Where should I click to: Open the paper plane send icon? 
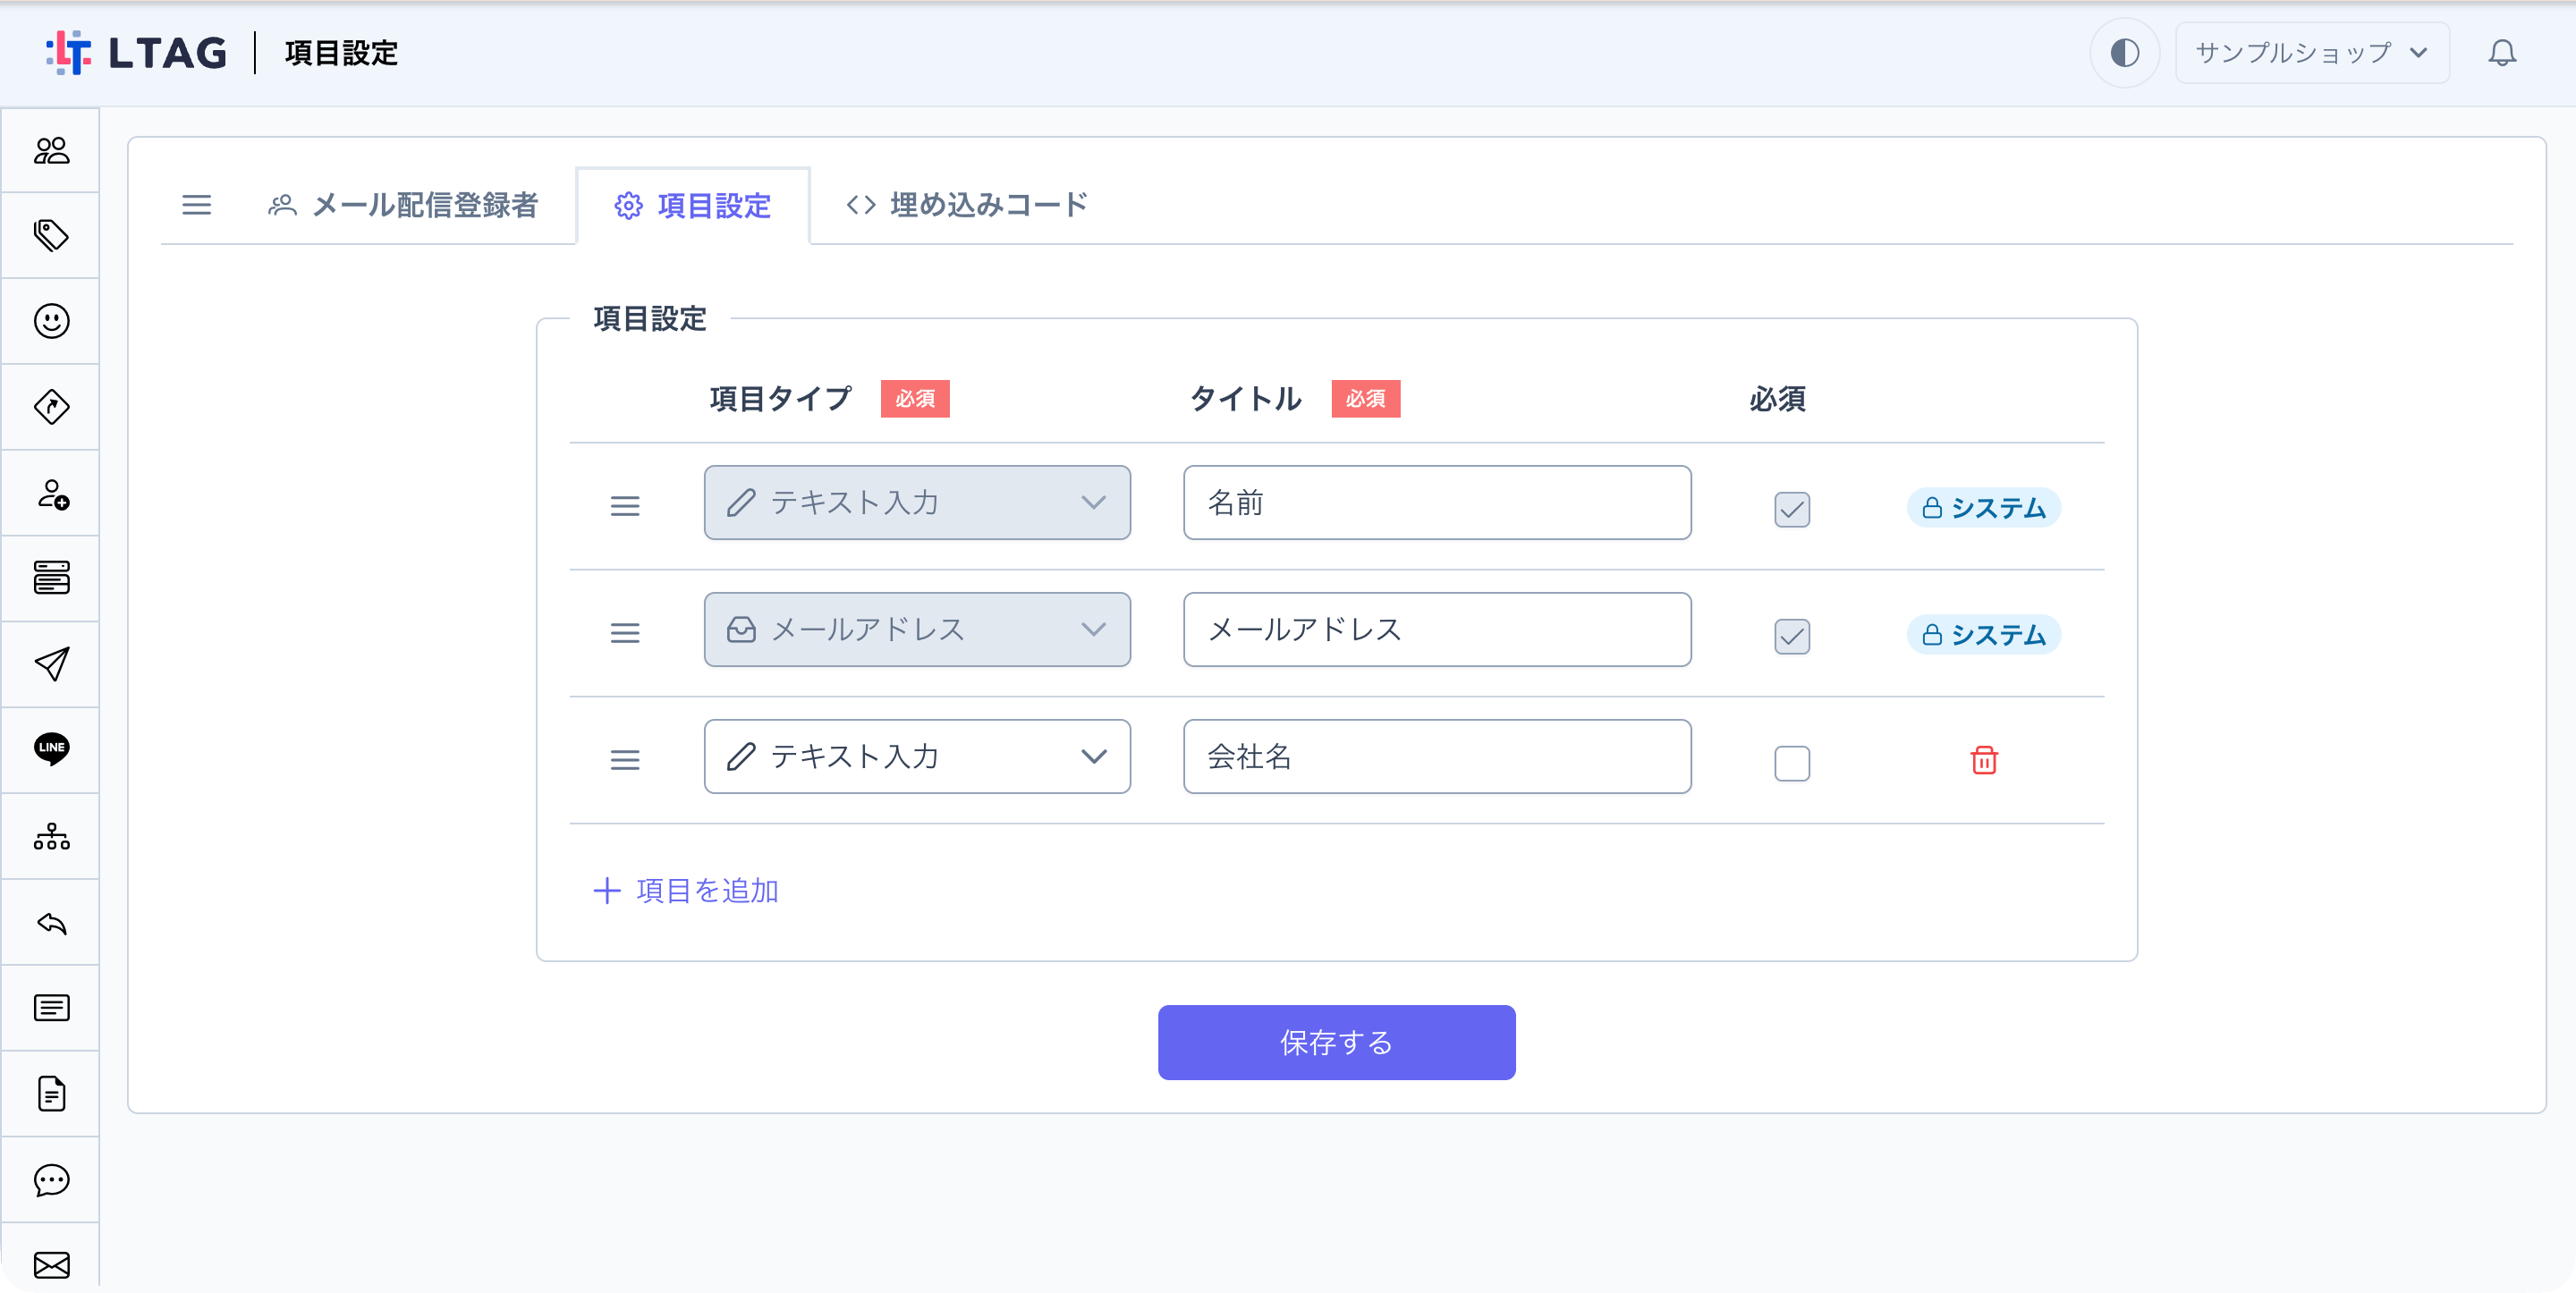tap(51, 664)
